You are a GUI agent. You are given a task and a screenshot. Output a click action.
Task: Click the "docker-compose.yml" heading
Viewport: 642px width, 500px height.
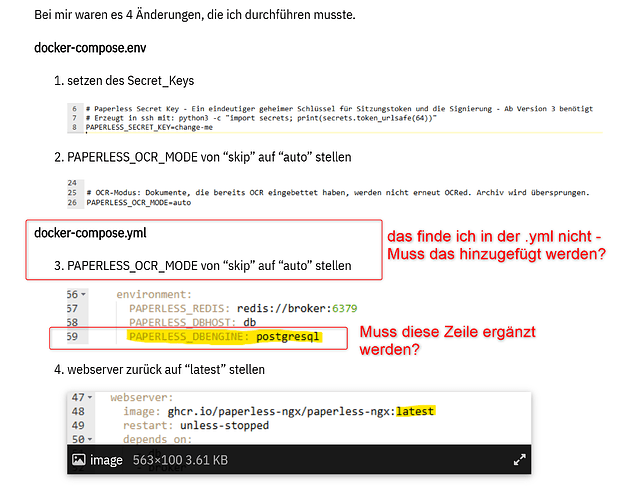click(x=90, y=233)
